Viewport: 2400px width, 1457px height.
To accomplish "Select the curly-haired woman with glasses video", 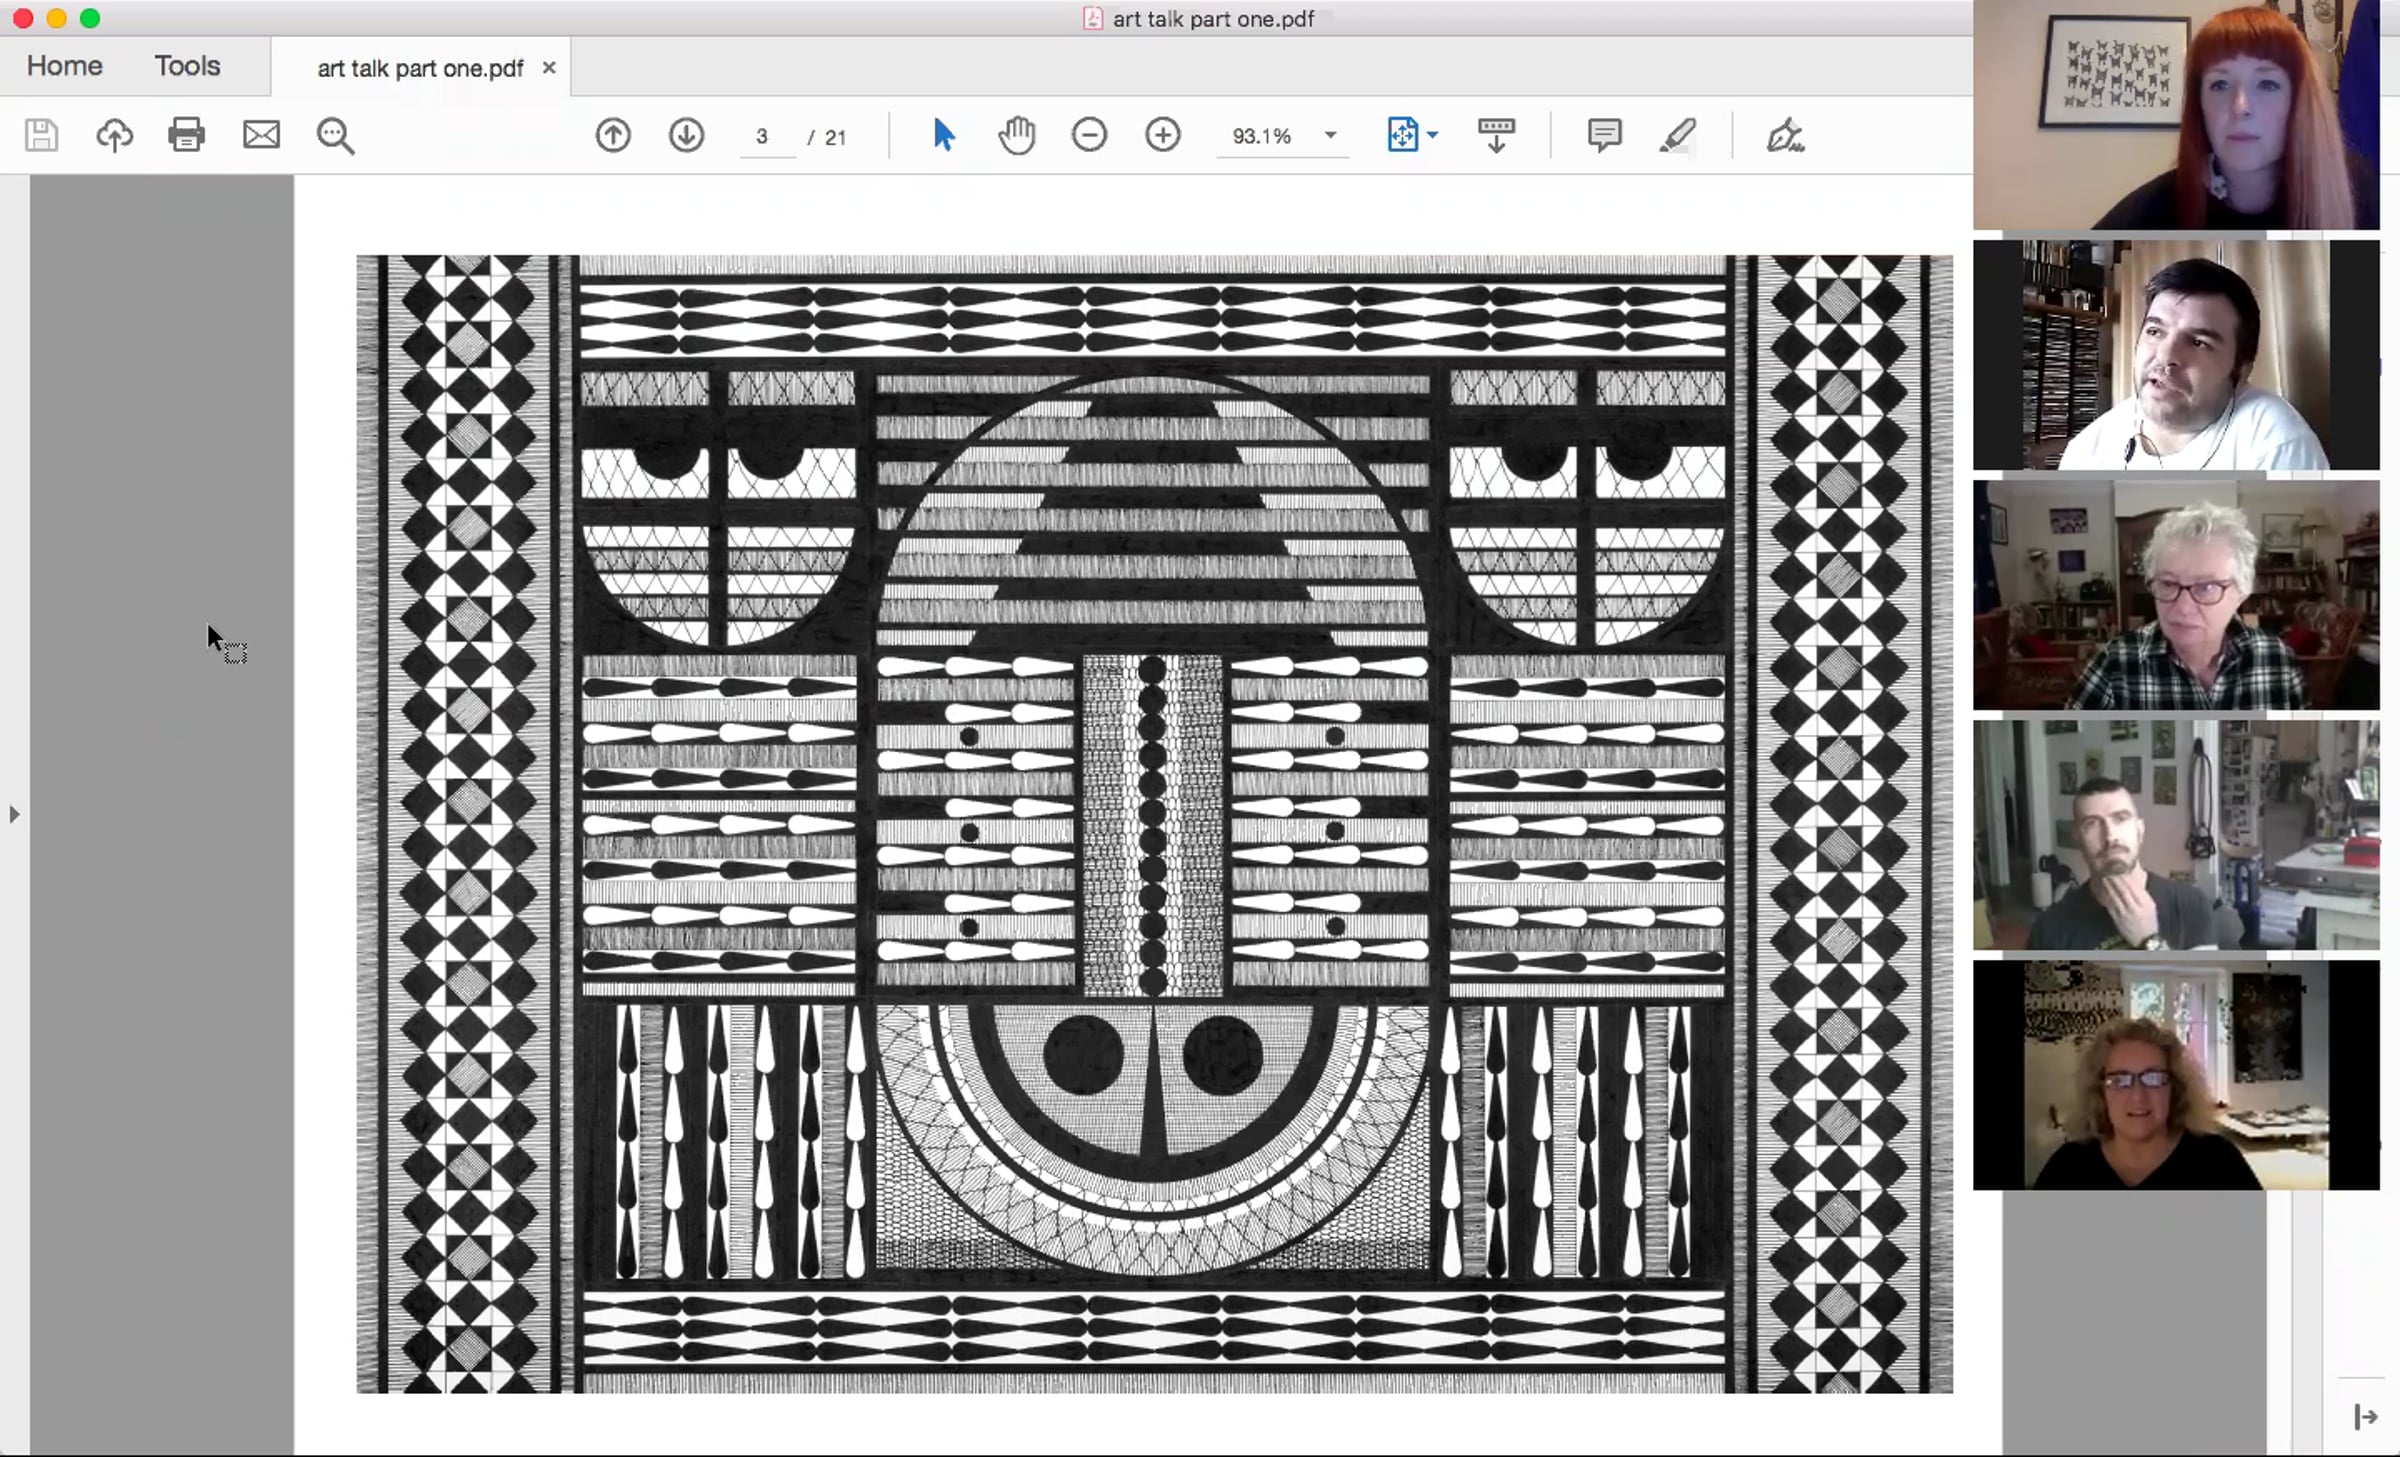I will click(x=2176, y=1075).
